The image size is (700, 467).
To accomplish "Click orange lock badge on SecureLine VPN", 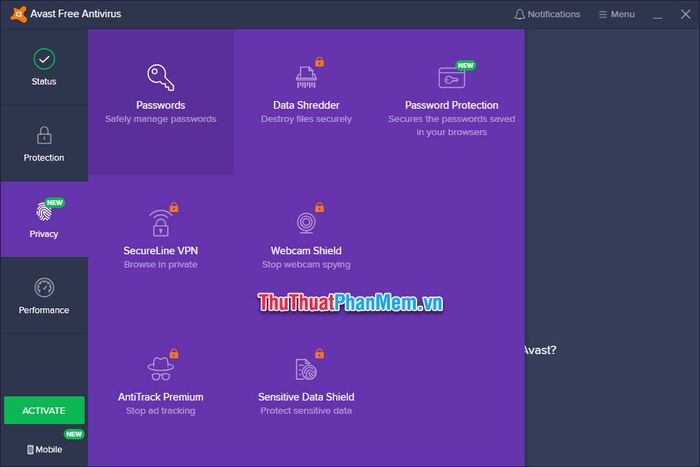I will click(174, 207).
